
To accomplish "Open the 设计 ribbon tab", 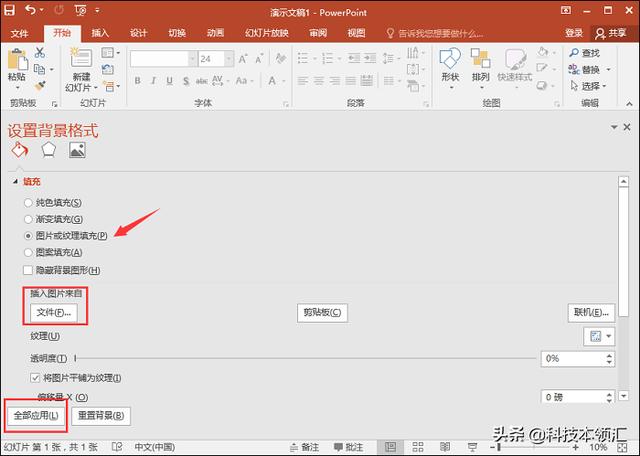I will (x=138, y=32).
